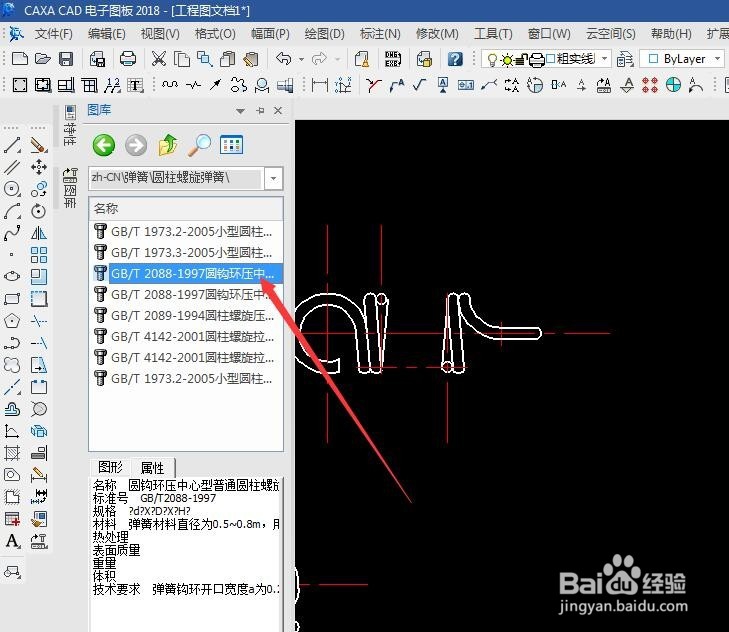Select the rectangle tool
Image resolution: width=729 pixels, height=632 pixels.
point(12,299)
